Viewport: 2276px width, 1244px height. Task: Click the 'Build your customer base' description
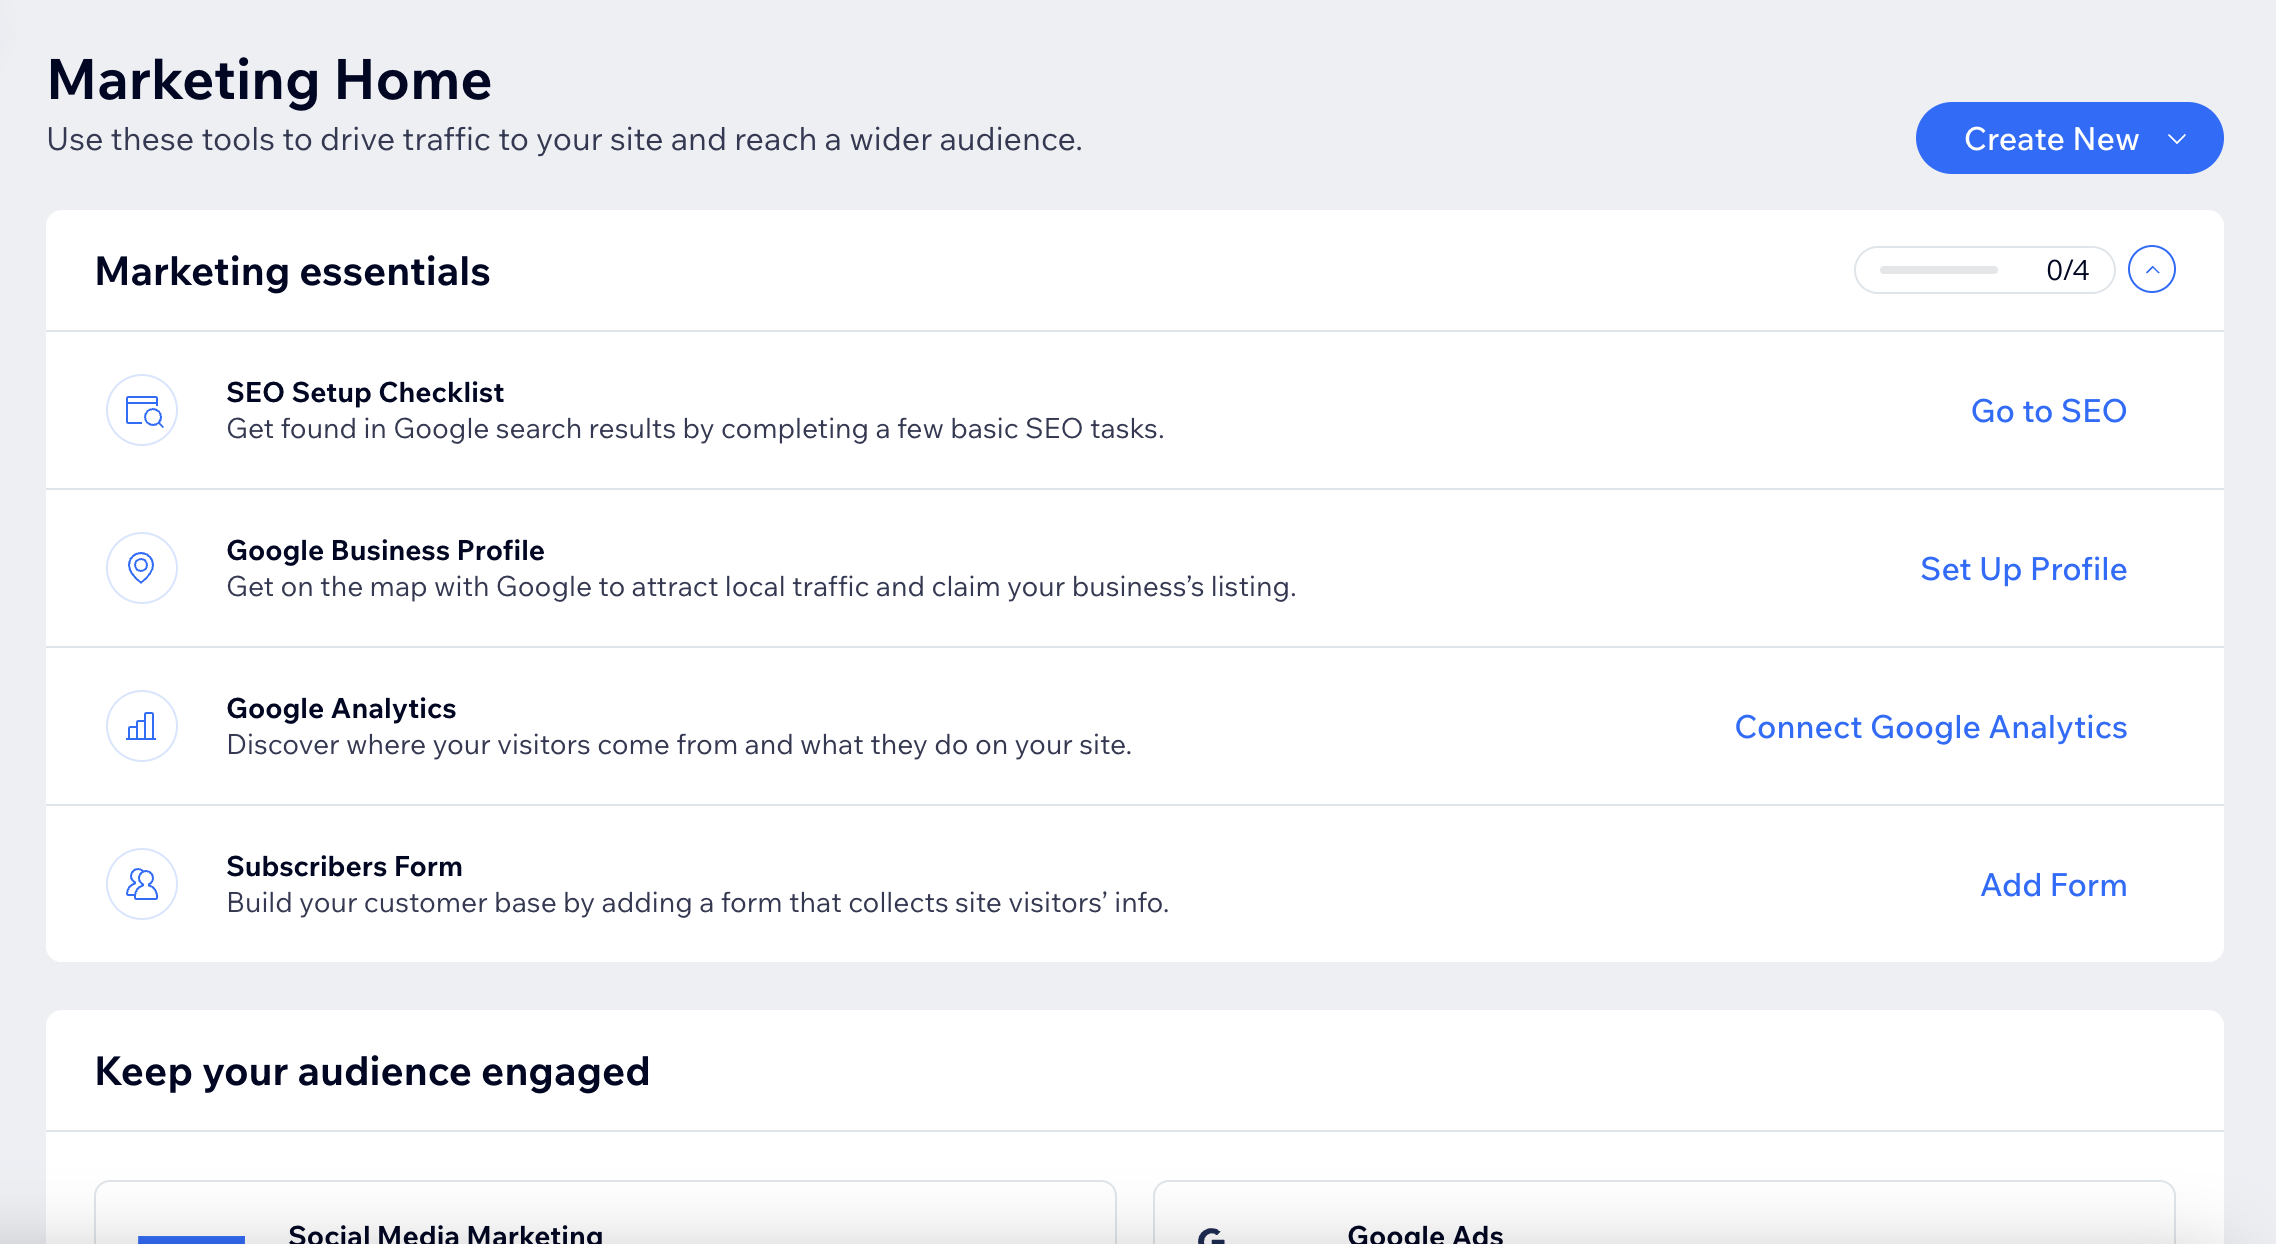pyautogui.click(x=698, y=903)
